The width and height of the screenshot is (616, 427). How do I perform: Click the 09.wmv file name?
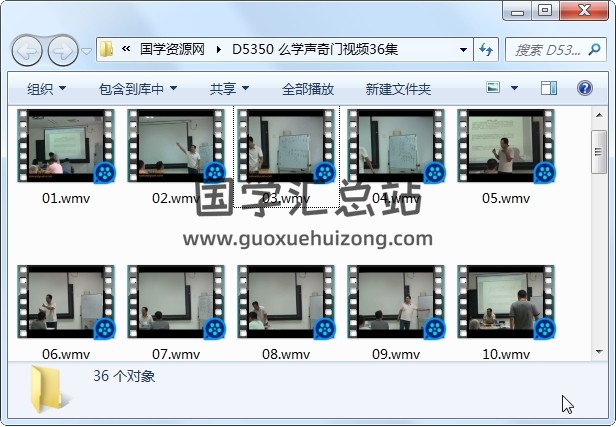[396, 354]
